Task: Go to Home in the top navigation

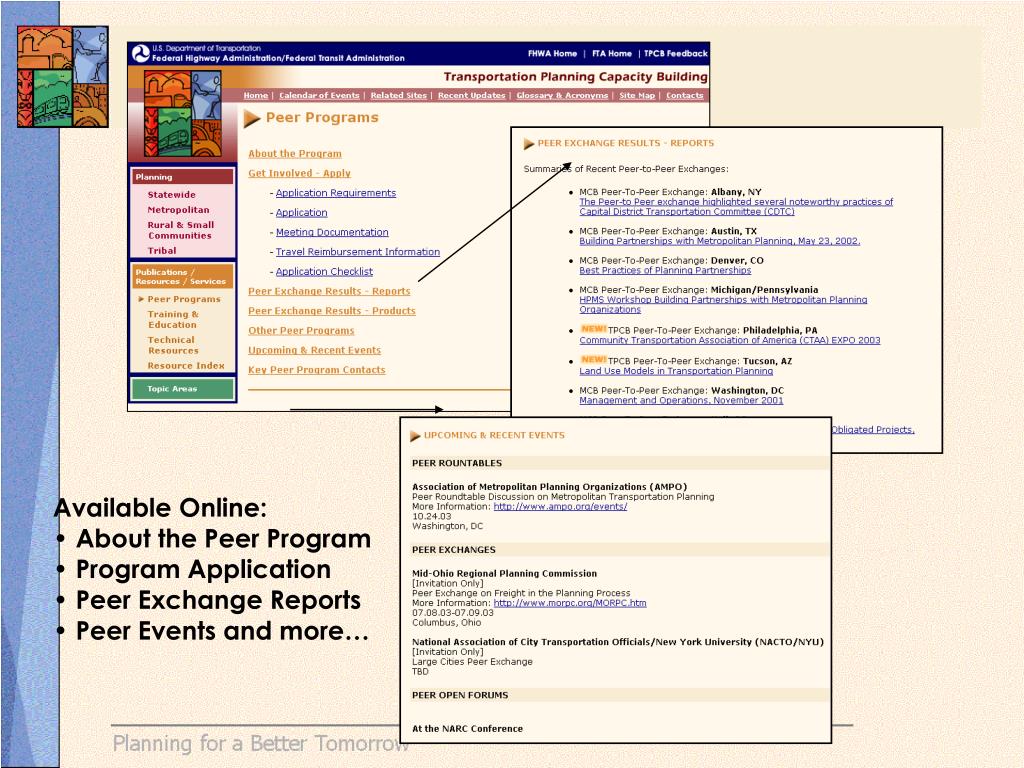Action: (256, 95)
